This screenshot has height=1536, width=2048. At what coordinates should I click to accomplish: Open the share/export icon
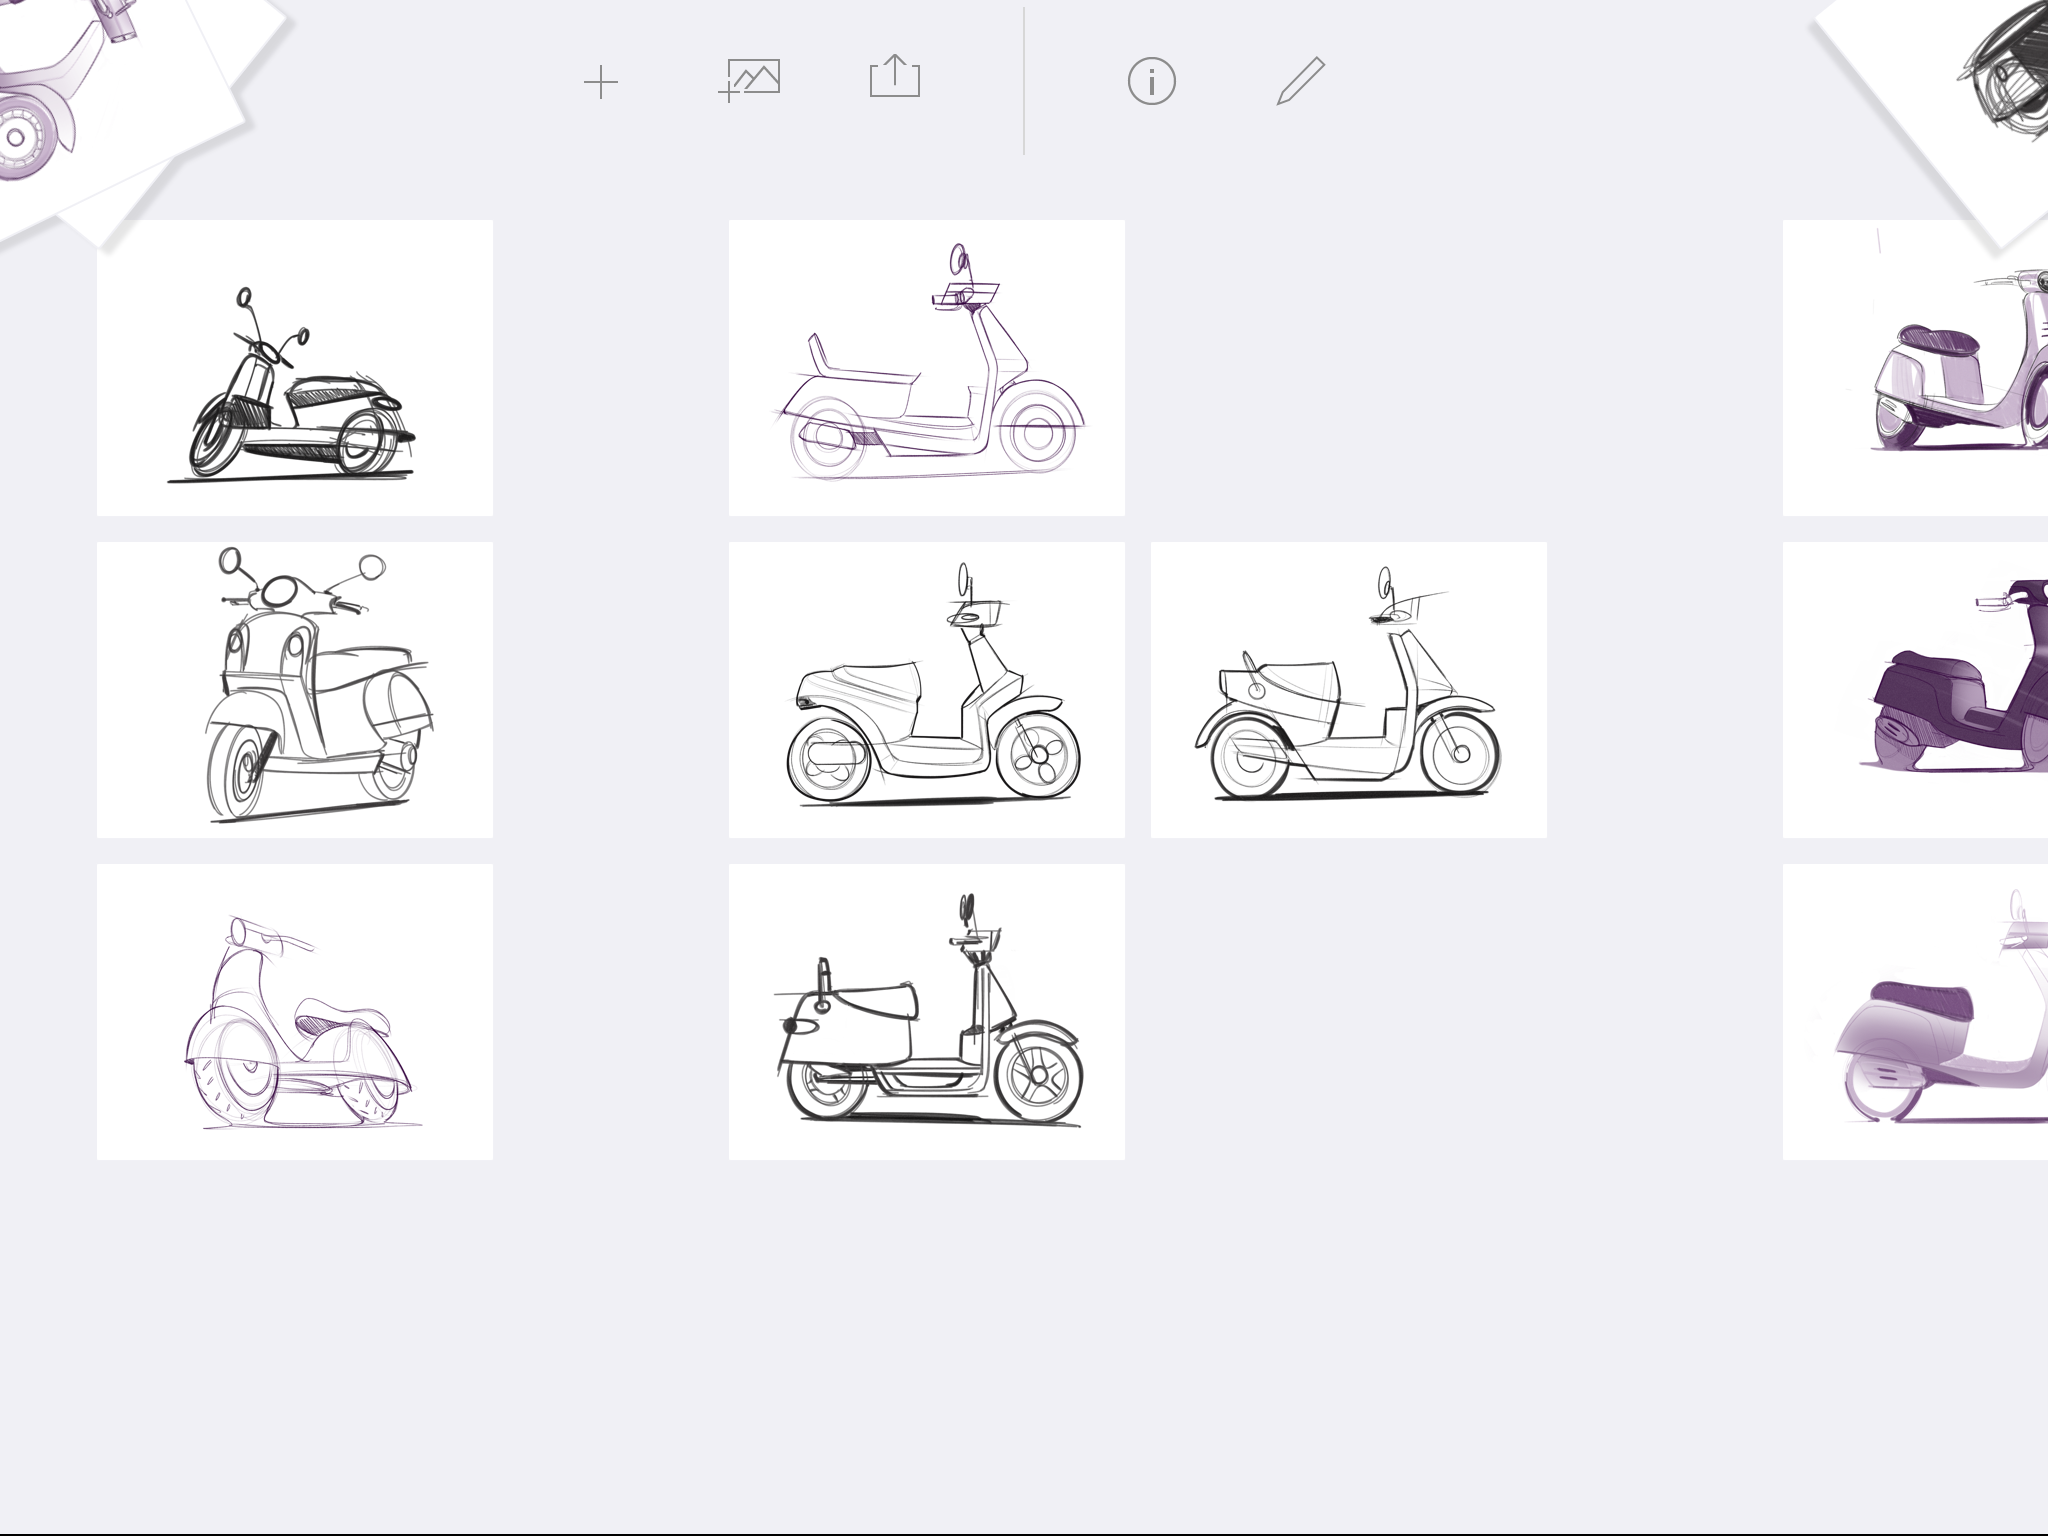(895, 78)
